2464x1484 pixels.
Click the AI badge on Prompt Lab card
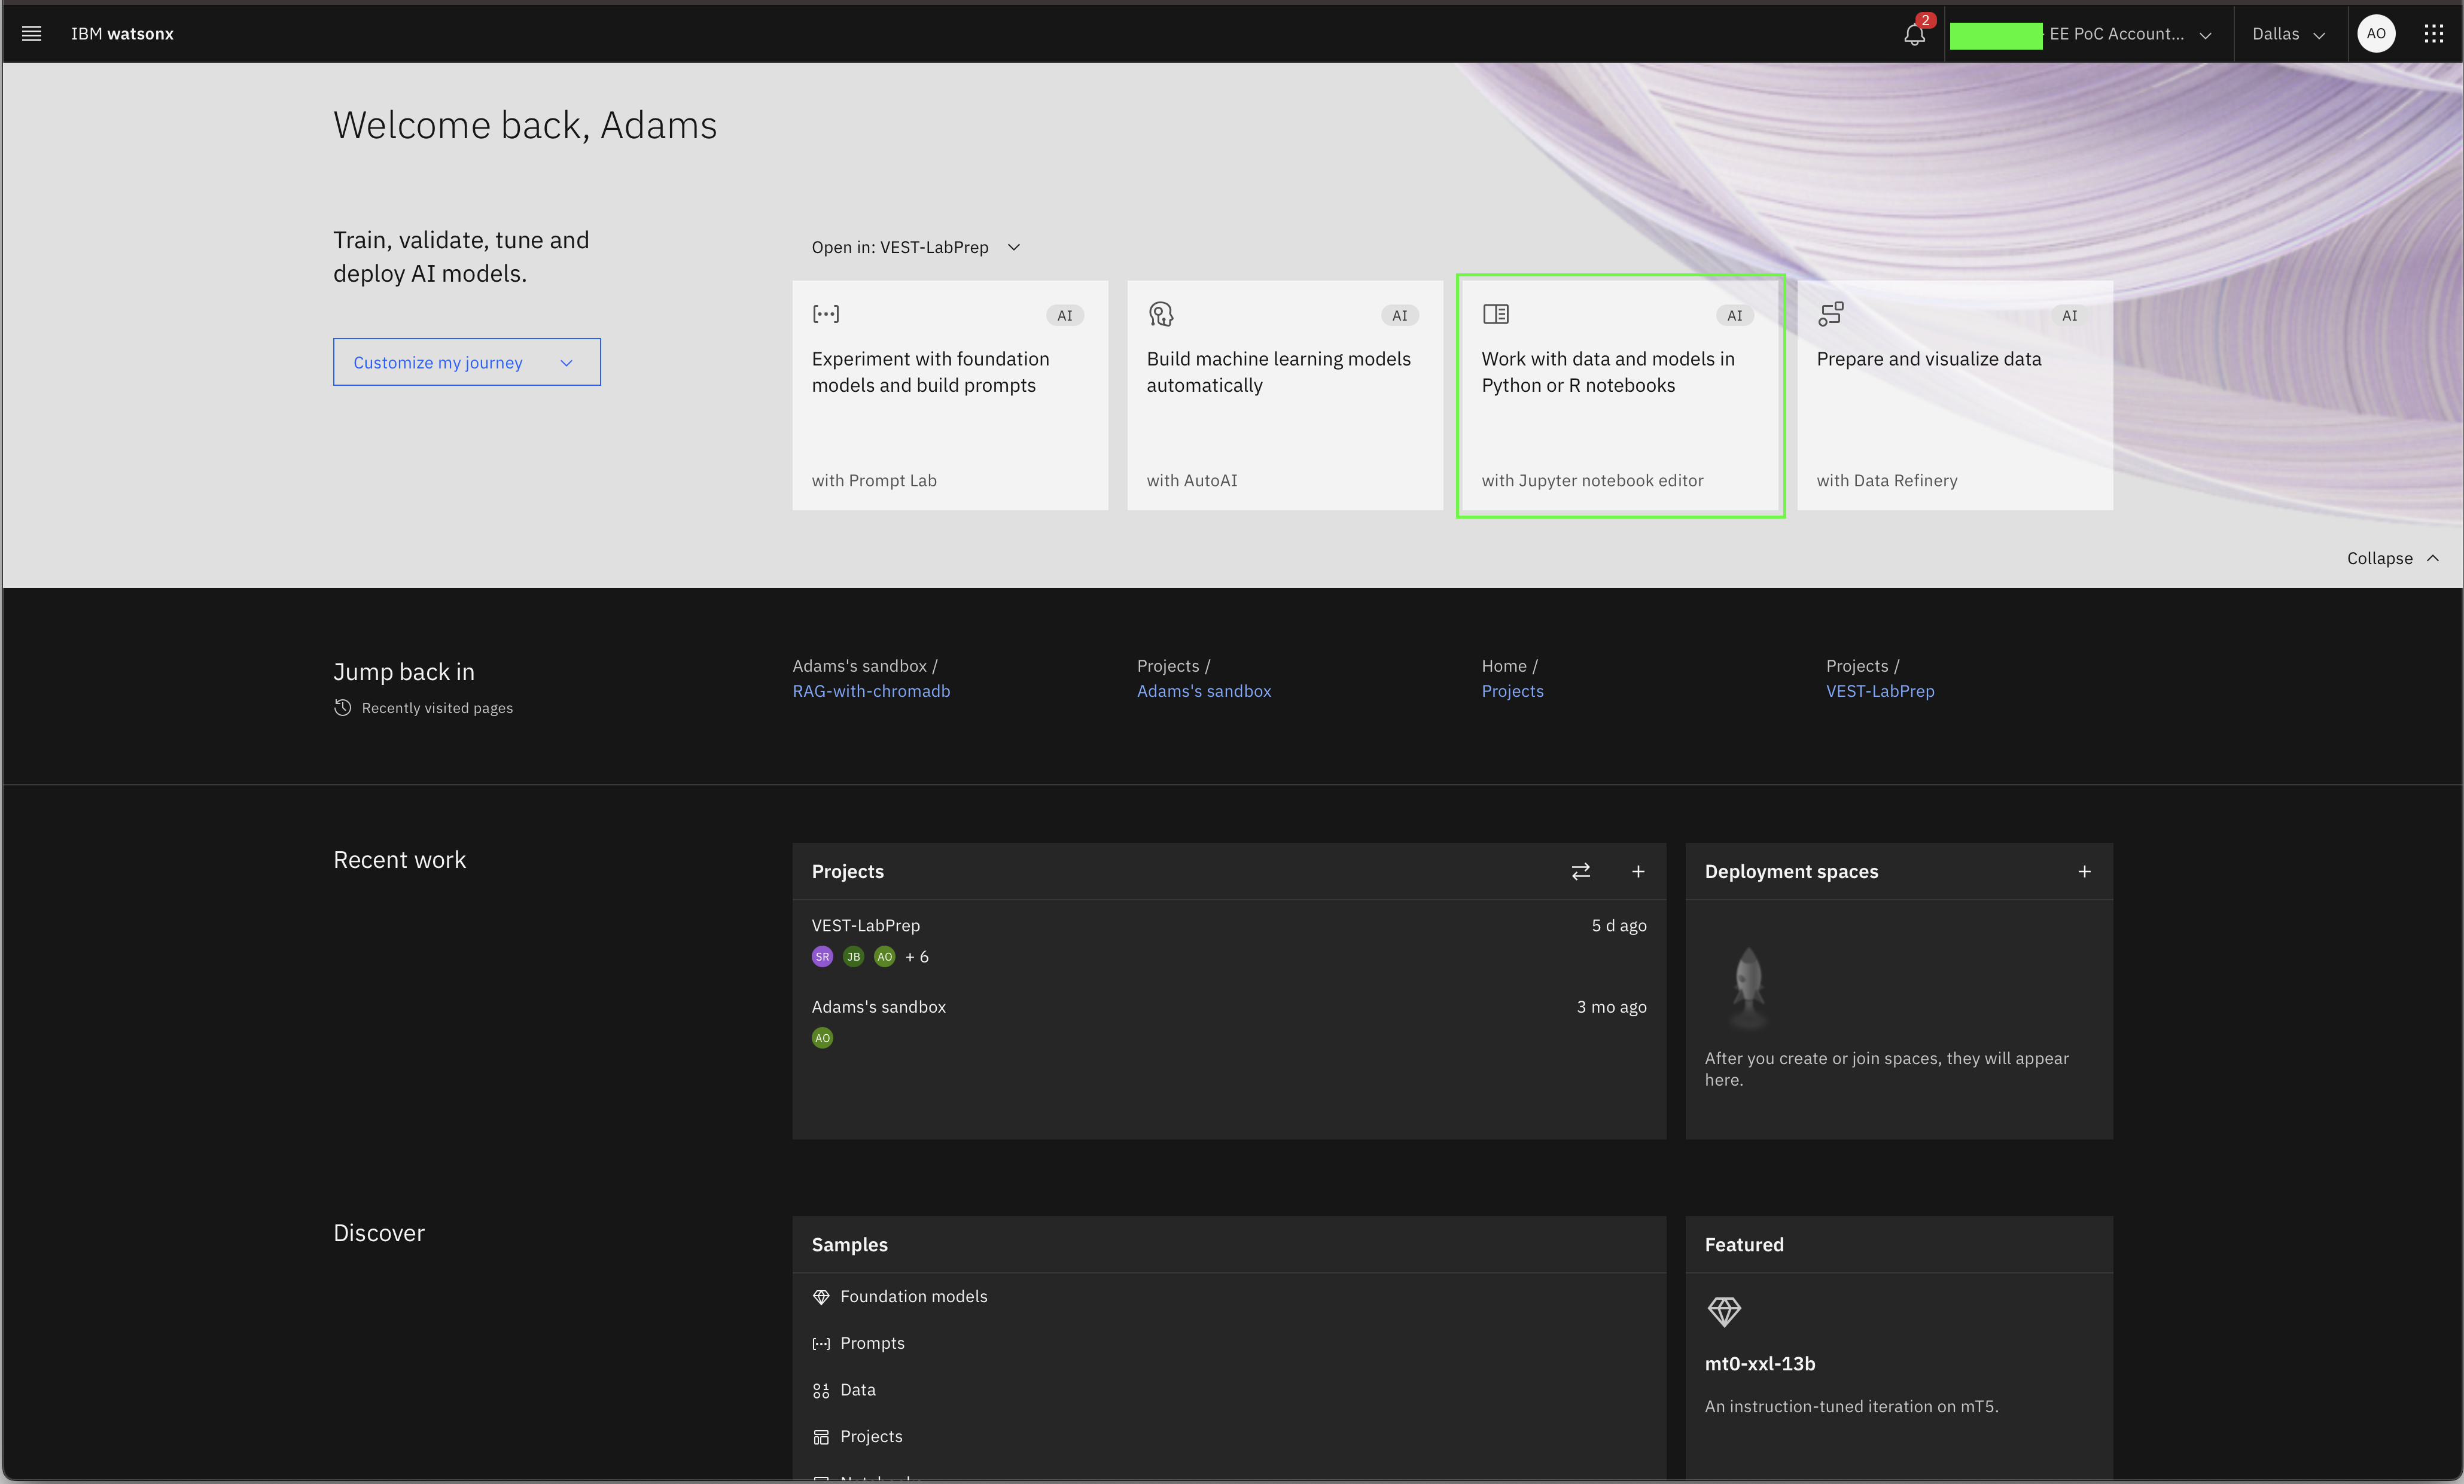[1064, 315]
